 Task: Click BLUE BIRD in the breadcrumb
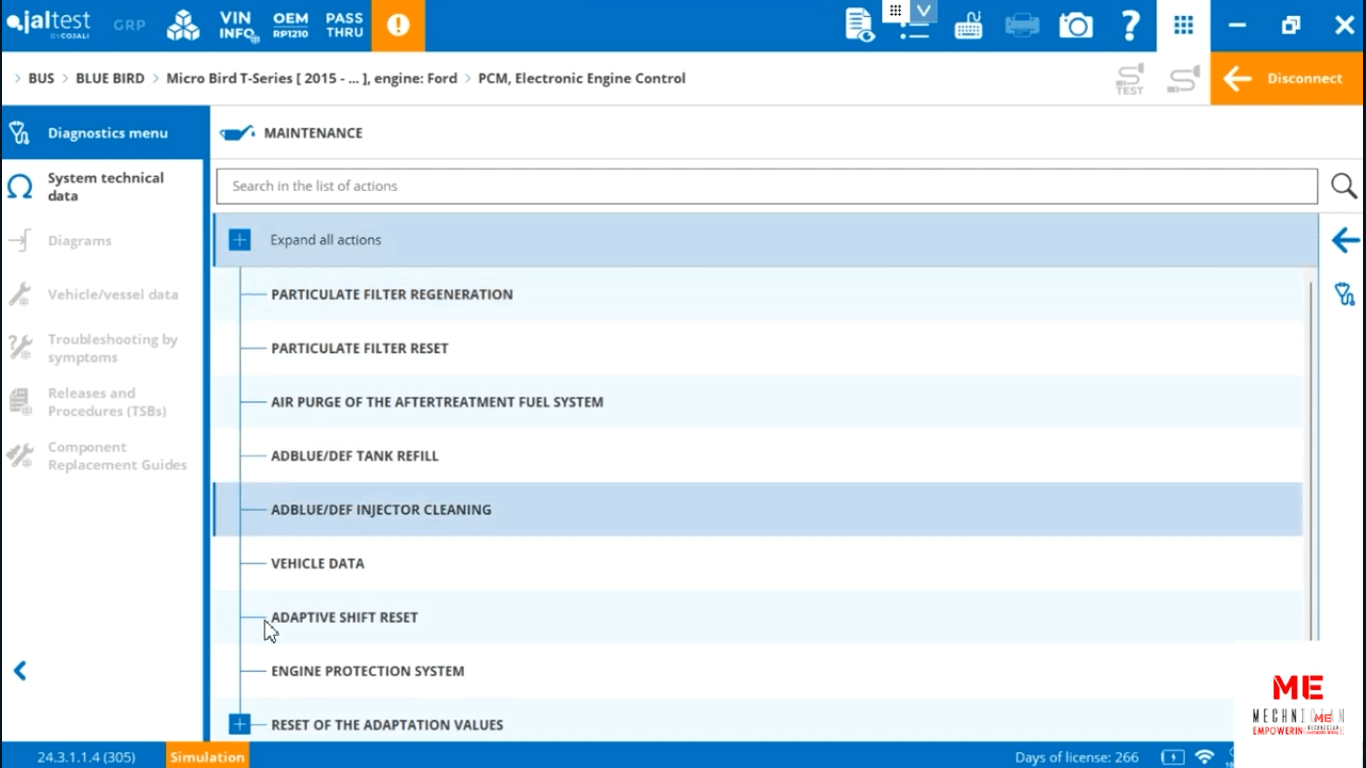click(x=110, y=78)
